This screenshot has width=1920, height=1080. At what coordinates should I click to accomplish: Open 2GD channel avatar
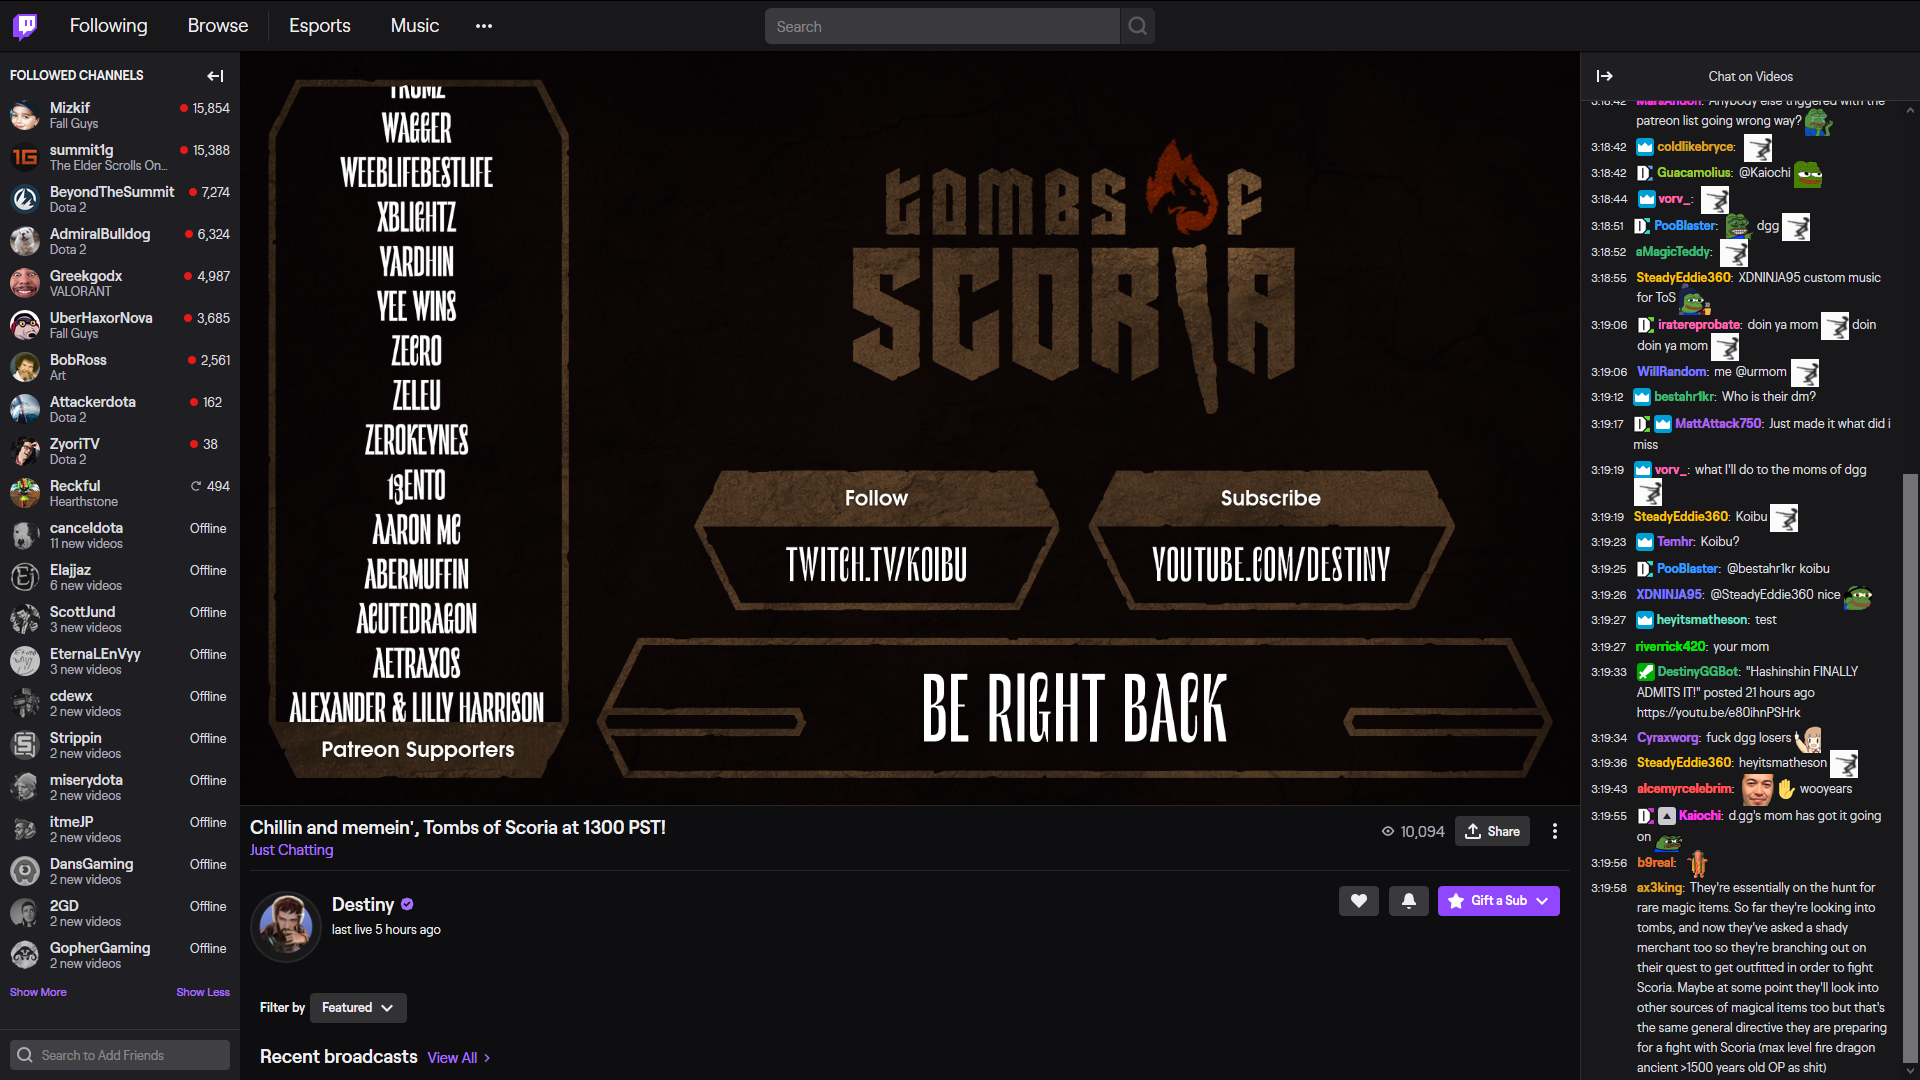point(25,913)
